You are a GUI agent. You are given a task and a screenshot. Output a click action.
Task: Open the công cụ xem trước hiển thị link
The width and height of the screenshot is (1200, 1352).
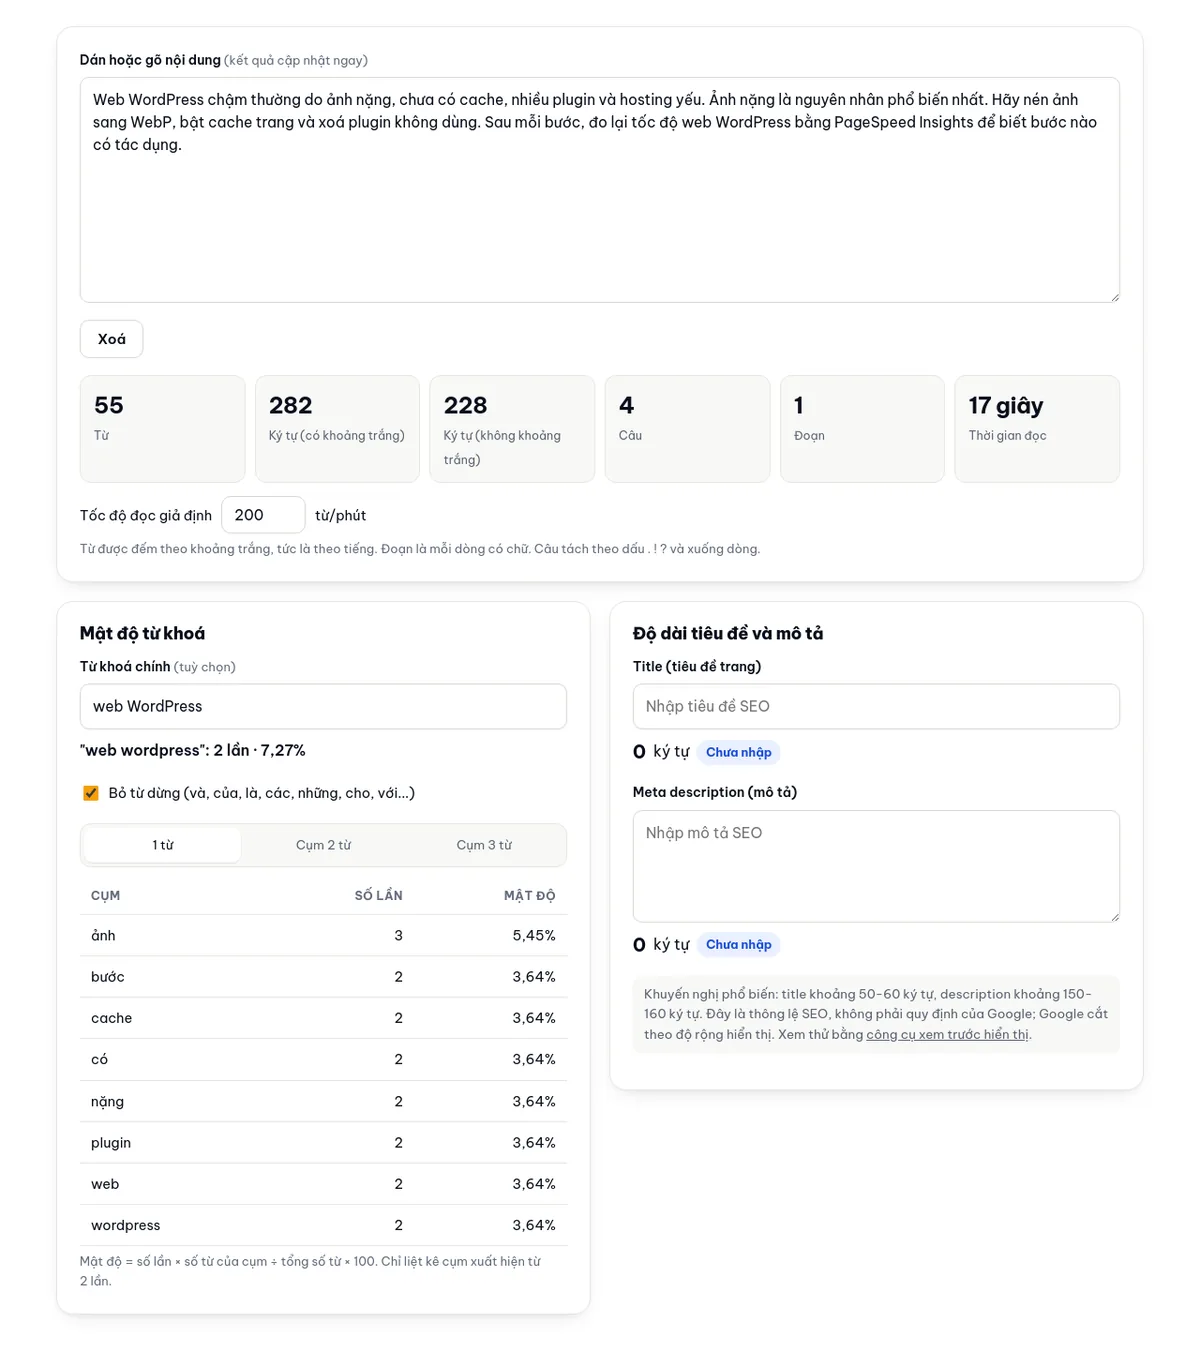tap(947, 1034)
